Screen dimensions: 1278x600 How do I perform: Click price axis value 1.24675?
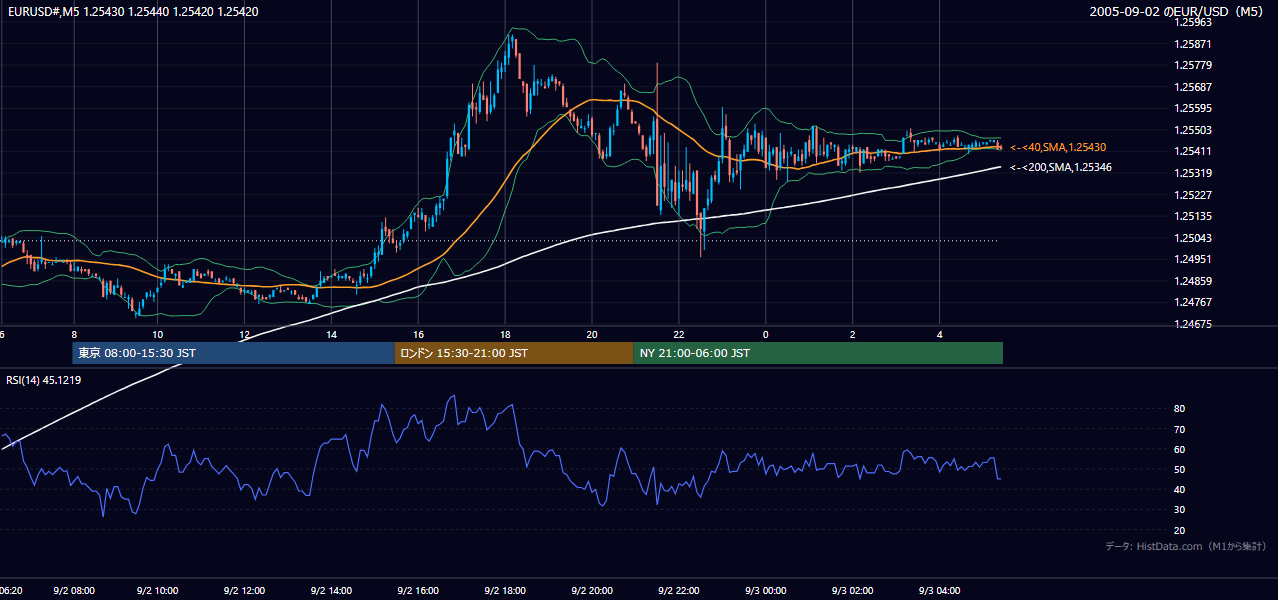1195,324
